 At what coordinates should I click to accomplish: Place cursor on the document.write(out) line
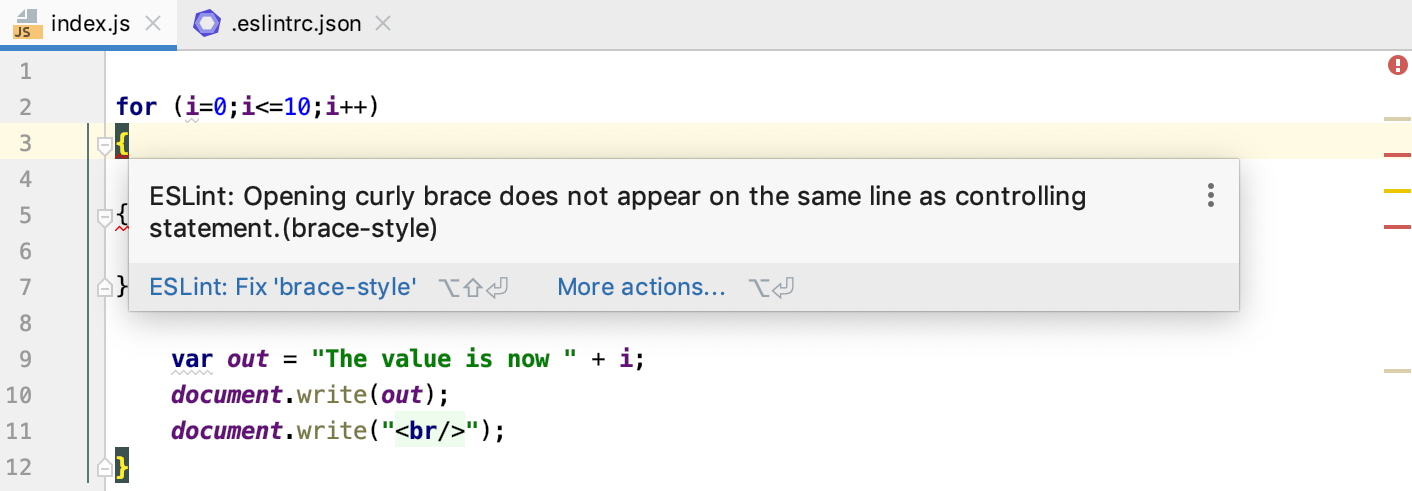[x=310, y=395]
